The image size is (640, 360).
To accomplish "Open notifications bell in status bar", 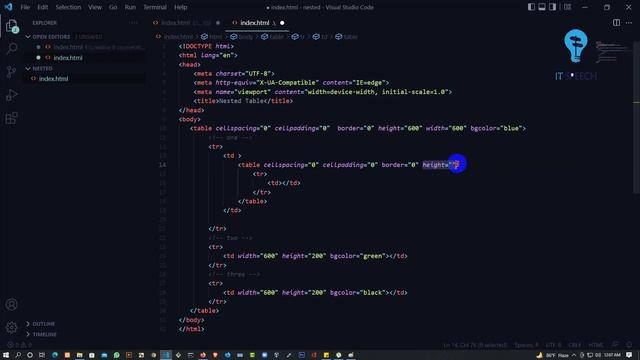I will point(629,345).
